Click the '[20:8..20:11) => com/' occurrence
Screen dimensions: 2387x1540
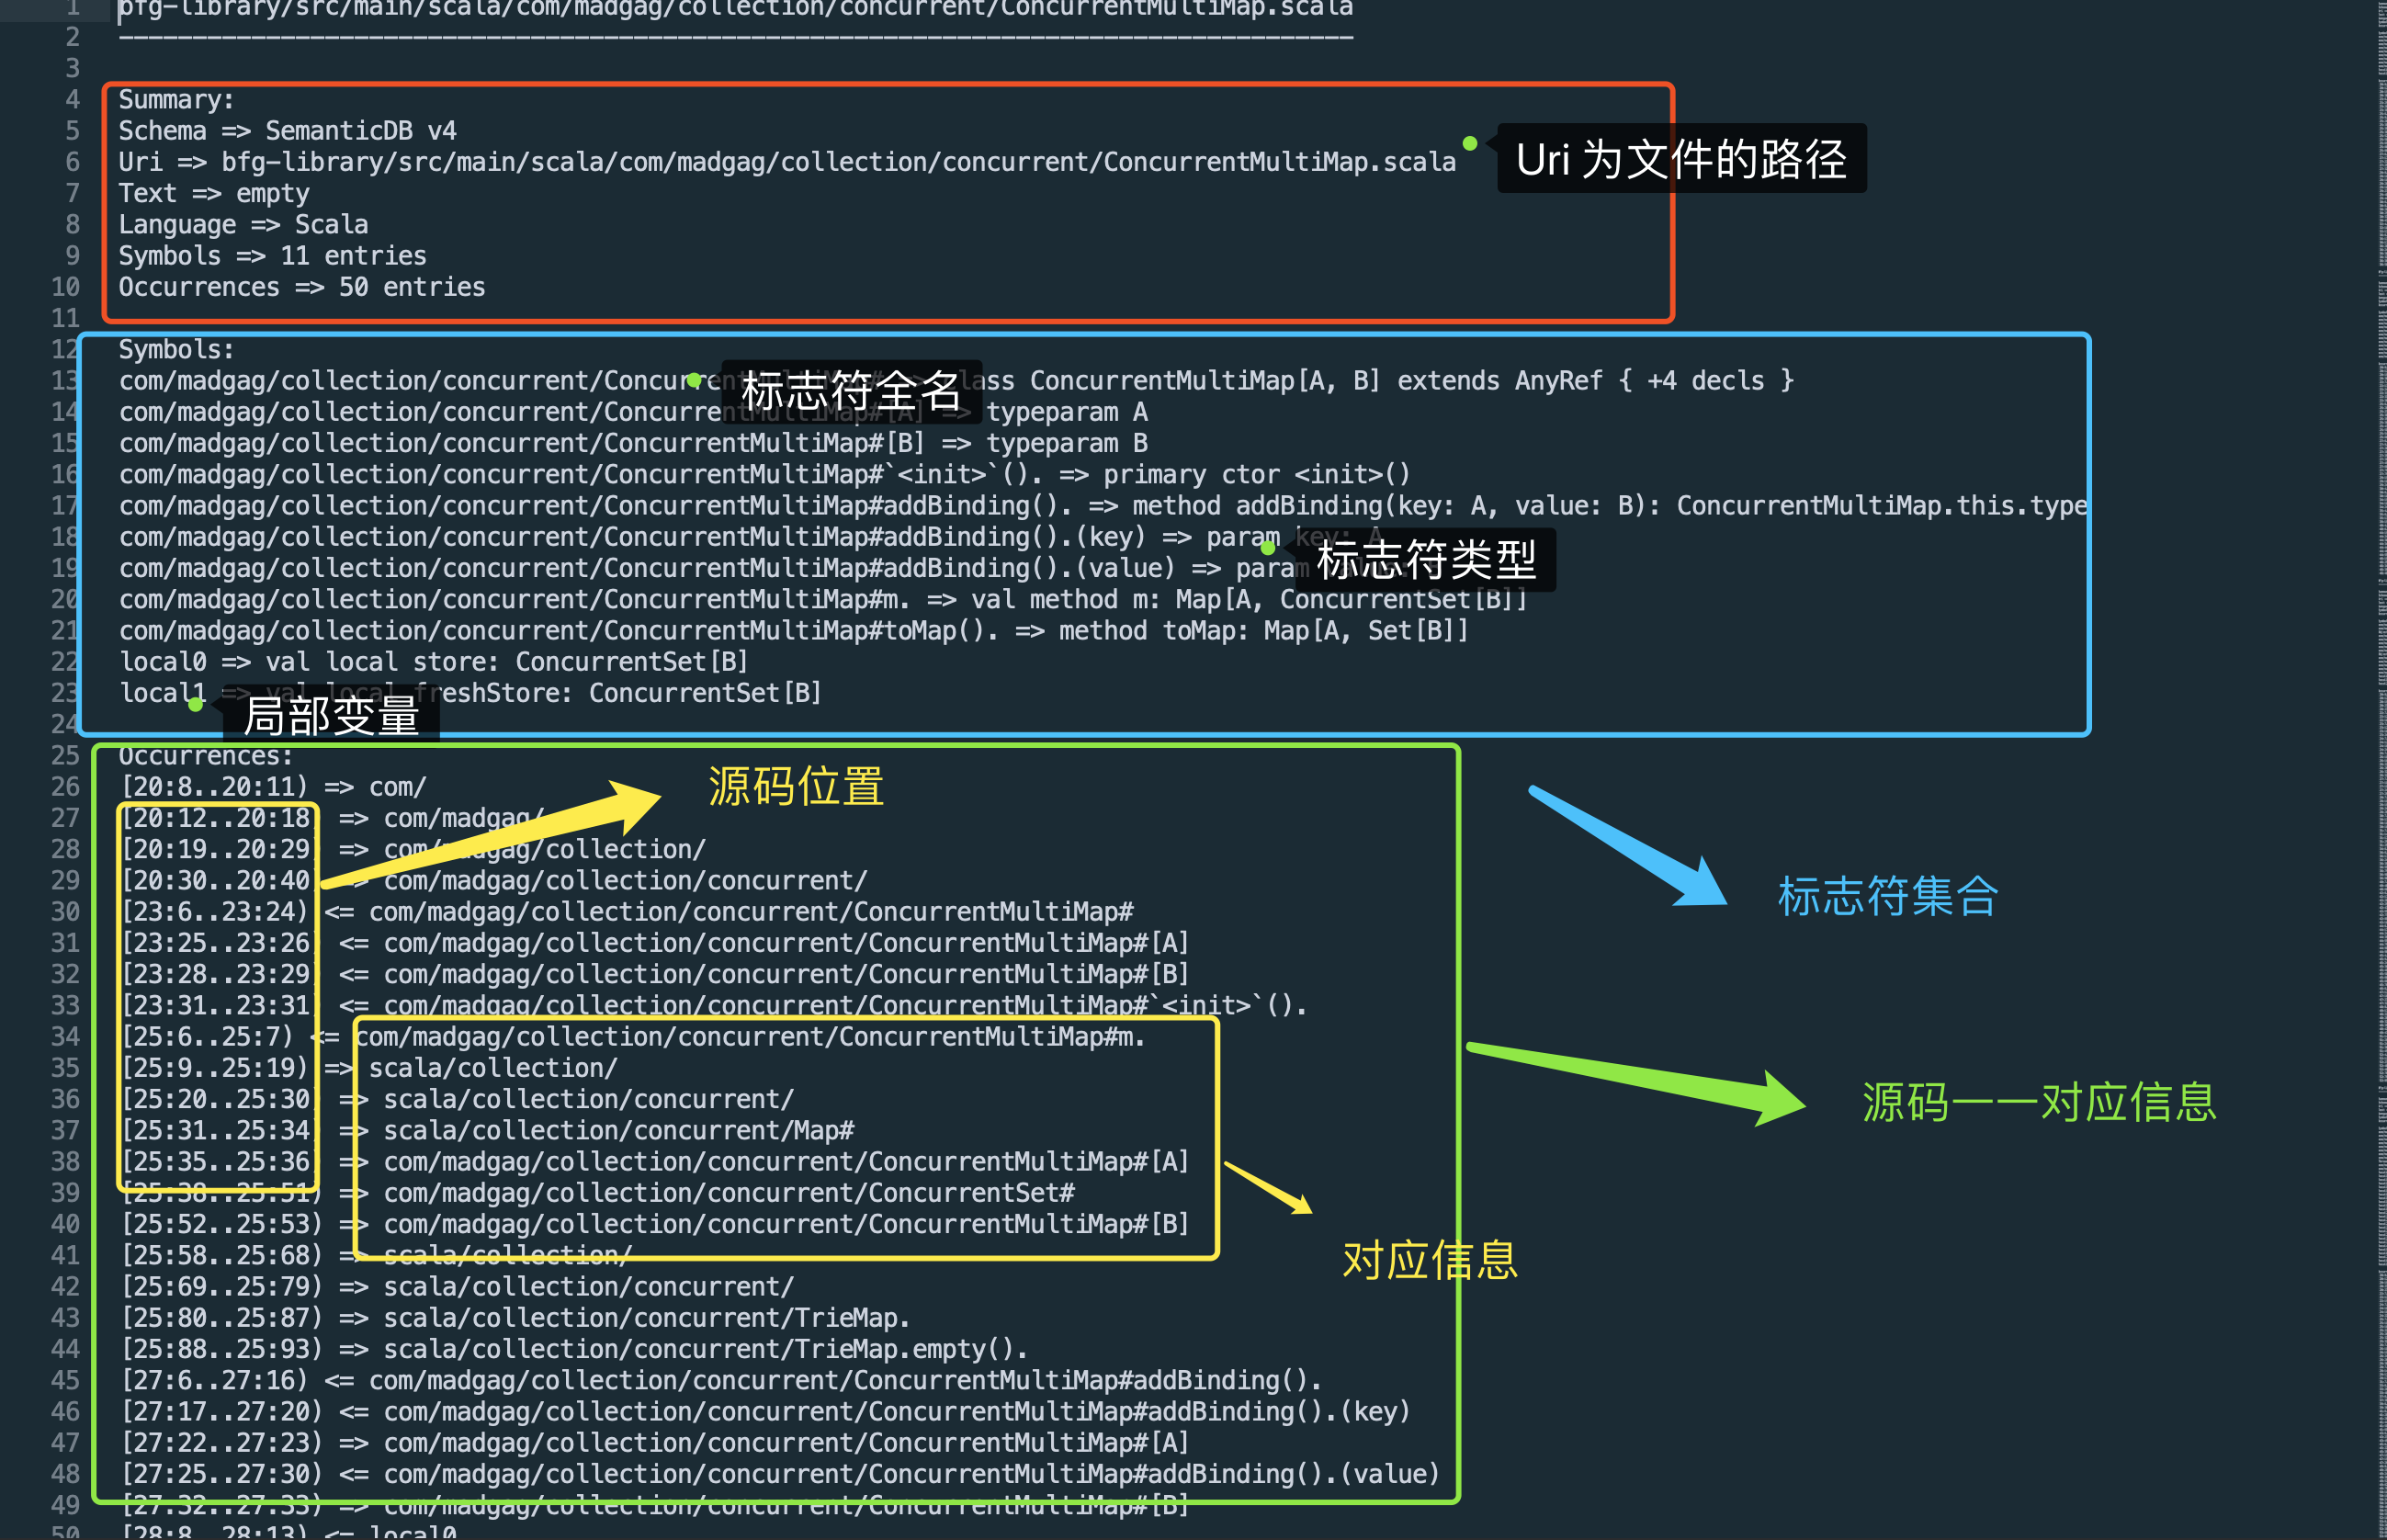coord(273,787)
